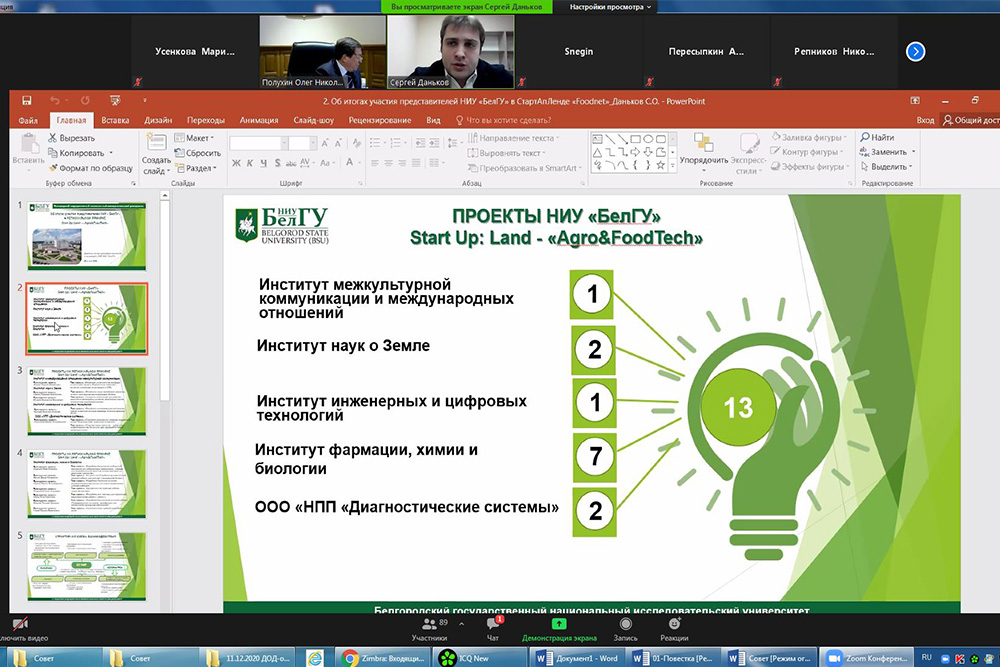Screen dimensions: 1000x667
Task: Open the Анимация ribbon tab
Action: (259, 120)
